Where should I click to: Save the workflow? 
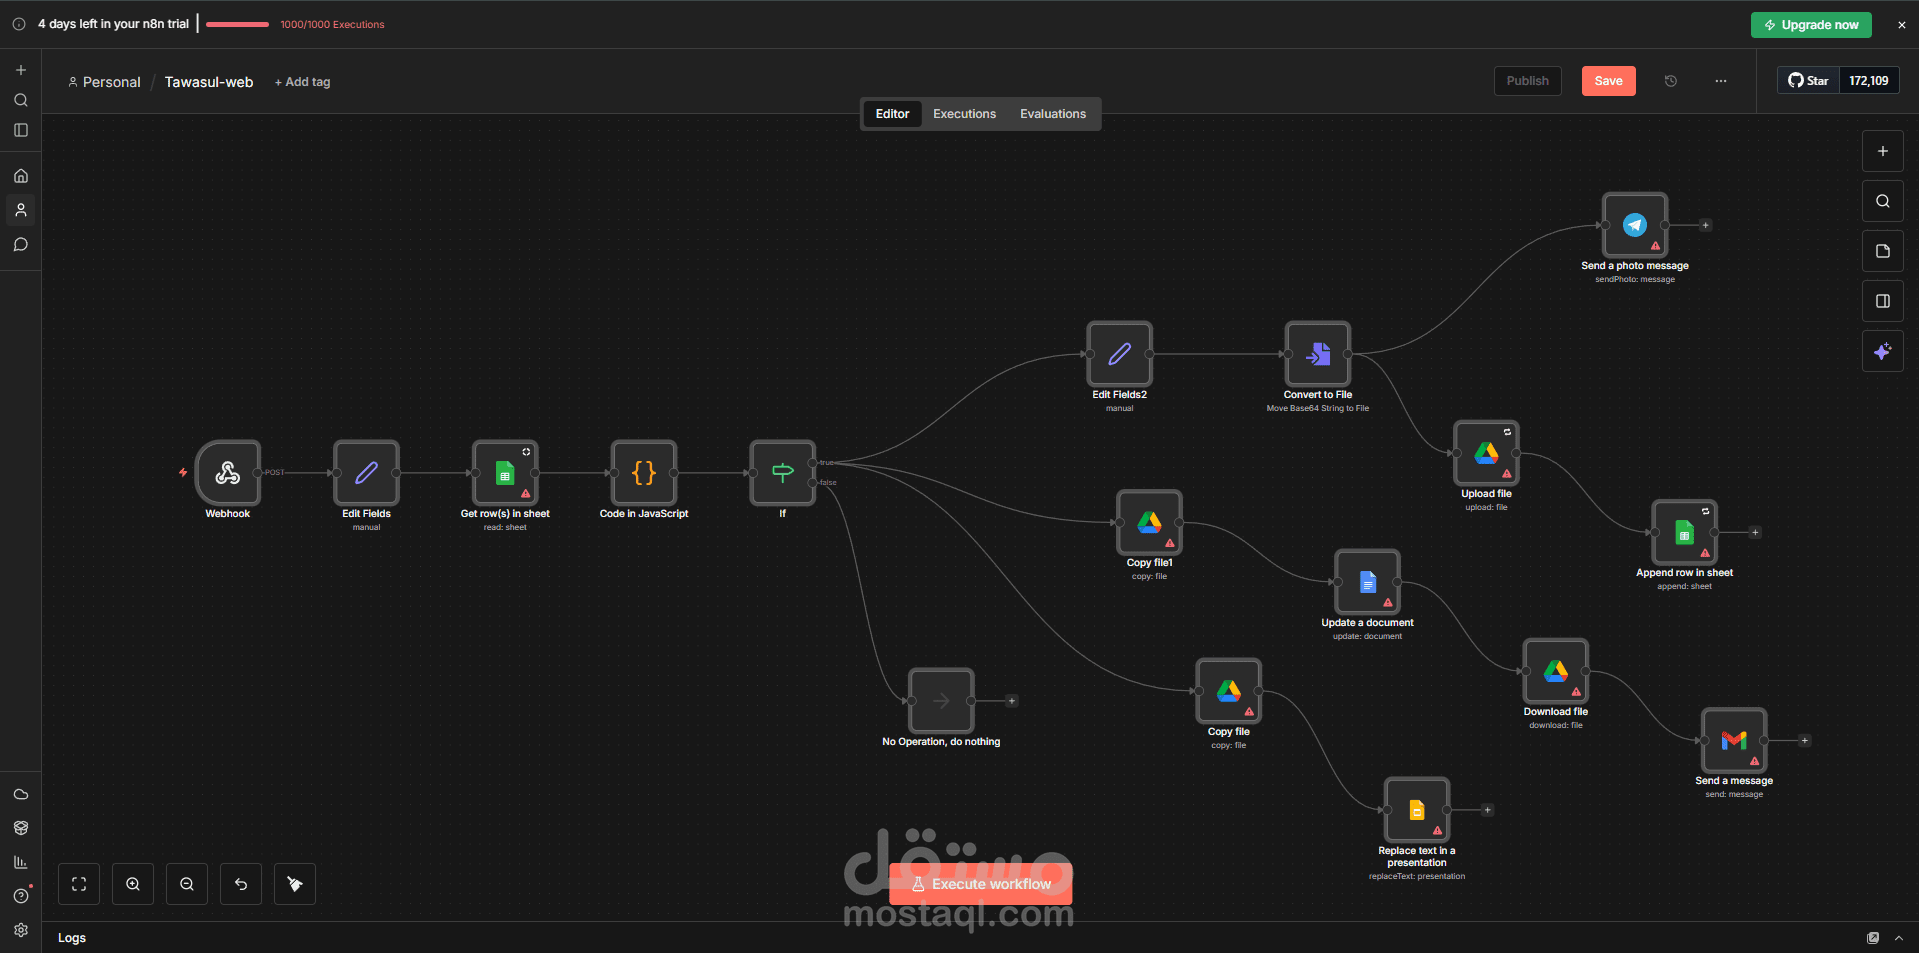click(1608, 81)
